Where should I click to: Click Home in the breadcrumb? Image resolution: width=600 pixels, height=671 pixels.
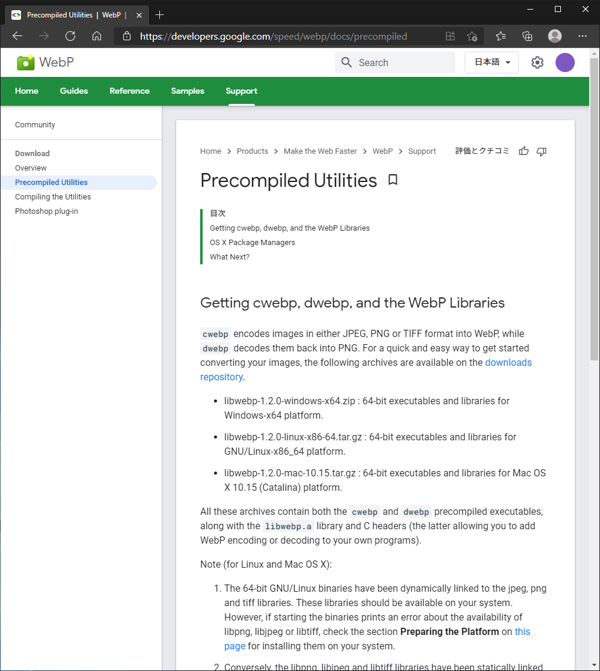[x=211, y=151]
